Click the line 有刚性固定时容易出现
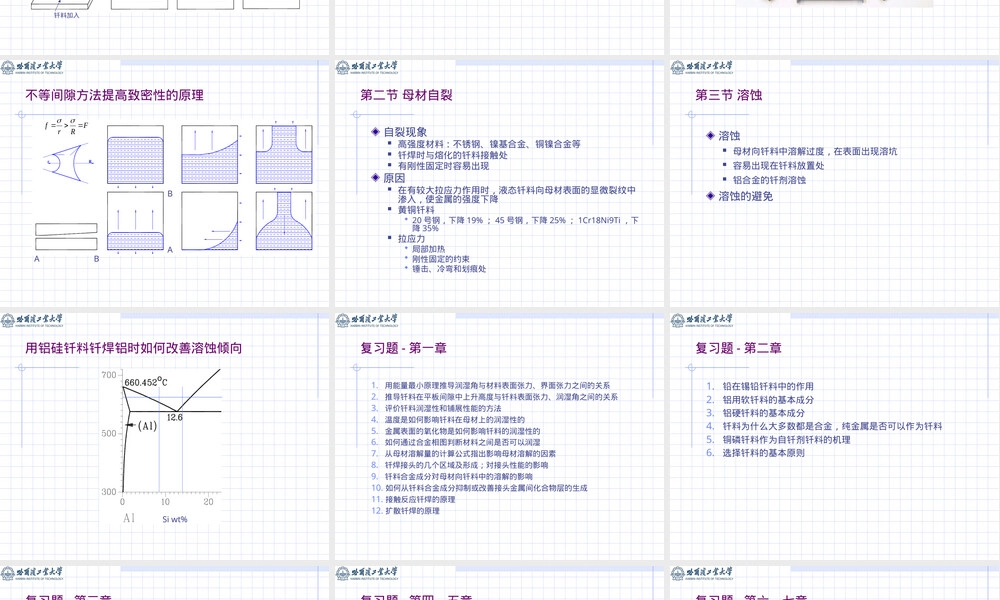This screenshot has height=600, width=1000. pyautogui.click(x=443, y=166)
